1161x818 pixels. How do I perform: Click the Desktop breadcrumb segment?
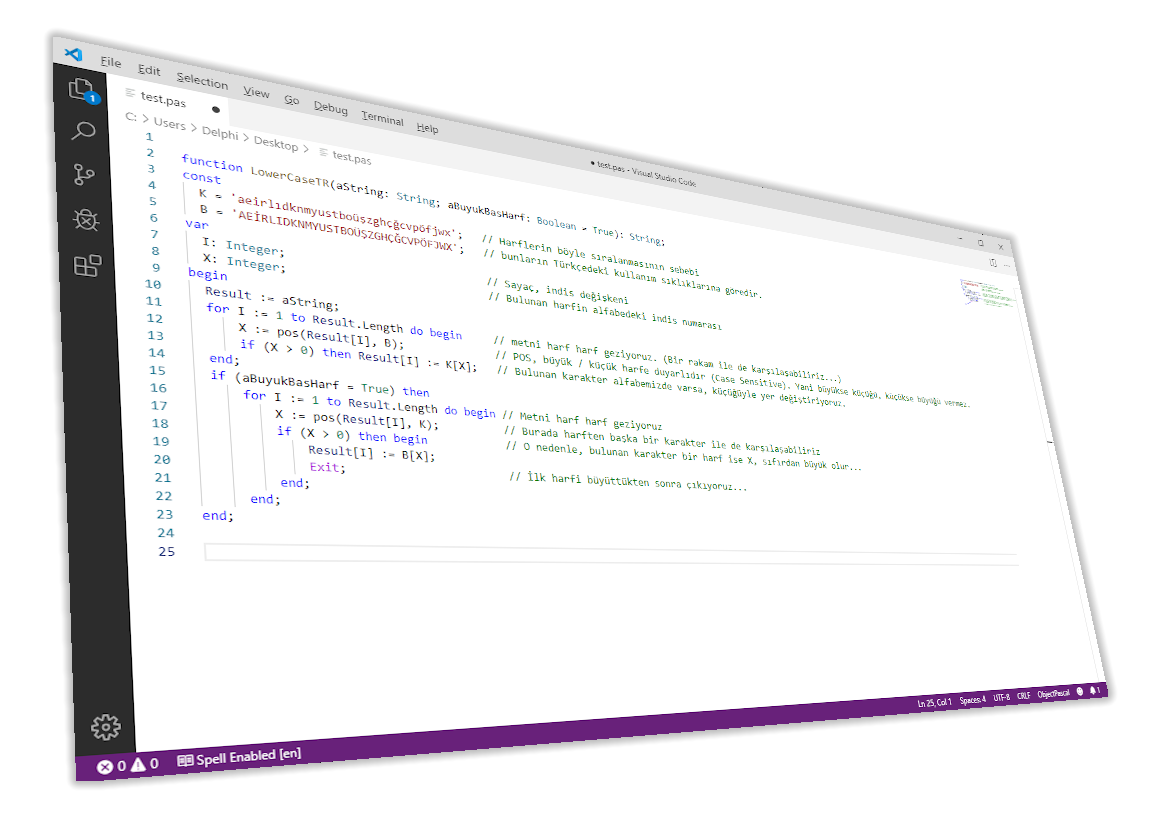275,143
